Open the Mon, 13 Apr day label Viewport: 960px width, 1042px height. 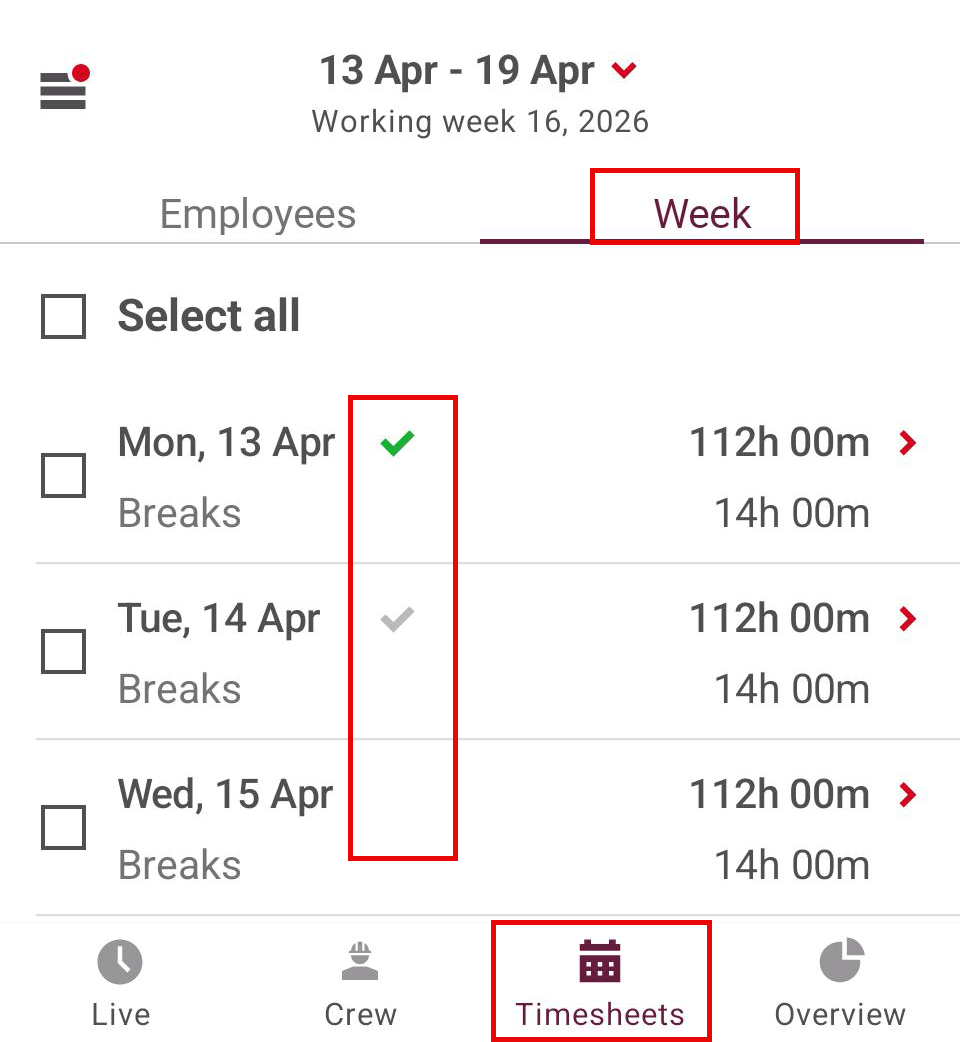(226, 442)
